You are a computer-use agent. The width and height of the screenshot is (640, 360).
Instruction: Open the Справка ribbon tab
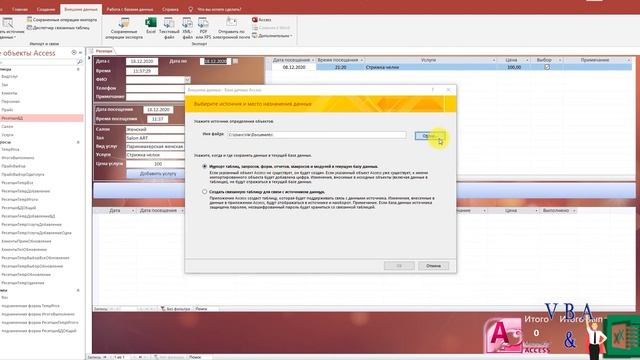(x=170, y=9)
